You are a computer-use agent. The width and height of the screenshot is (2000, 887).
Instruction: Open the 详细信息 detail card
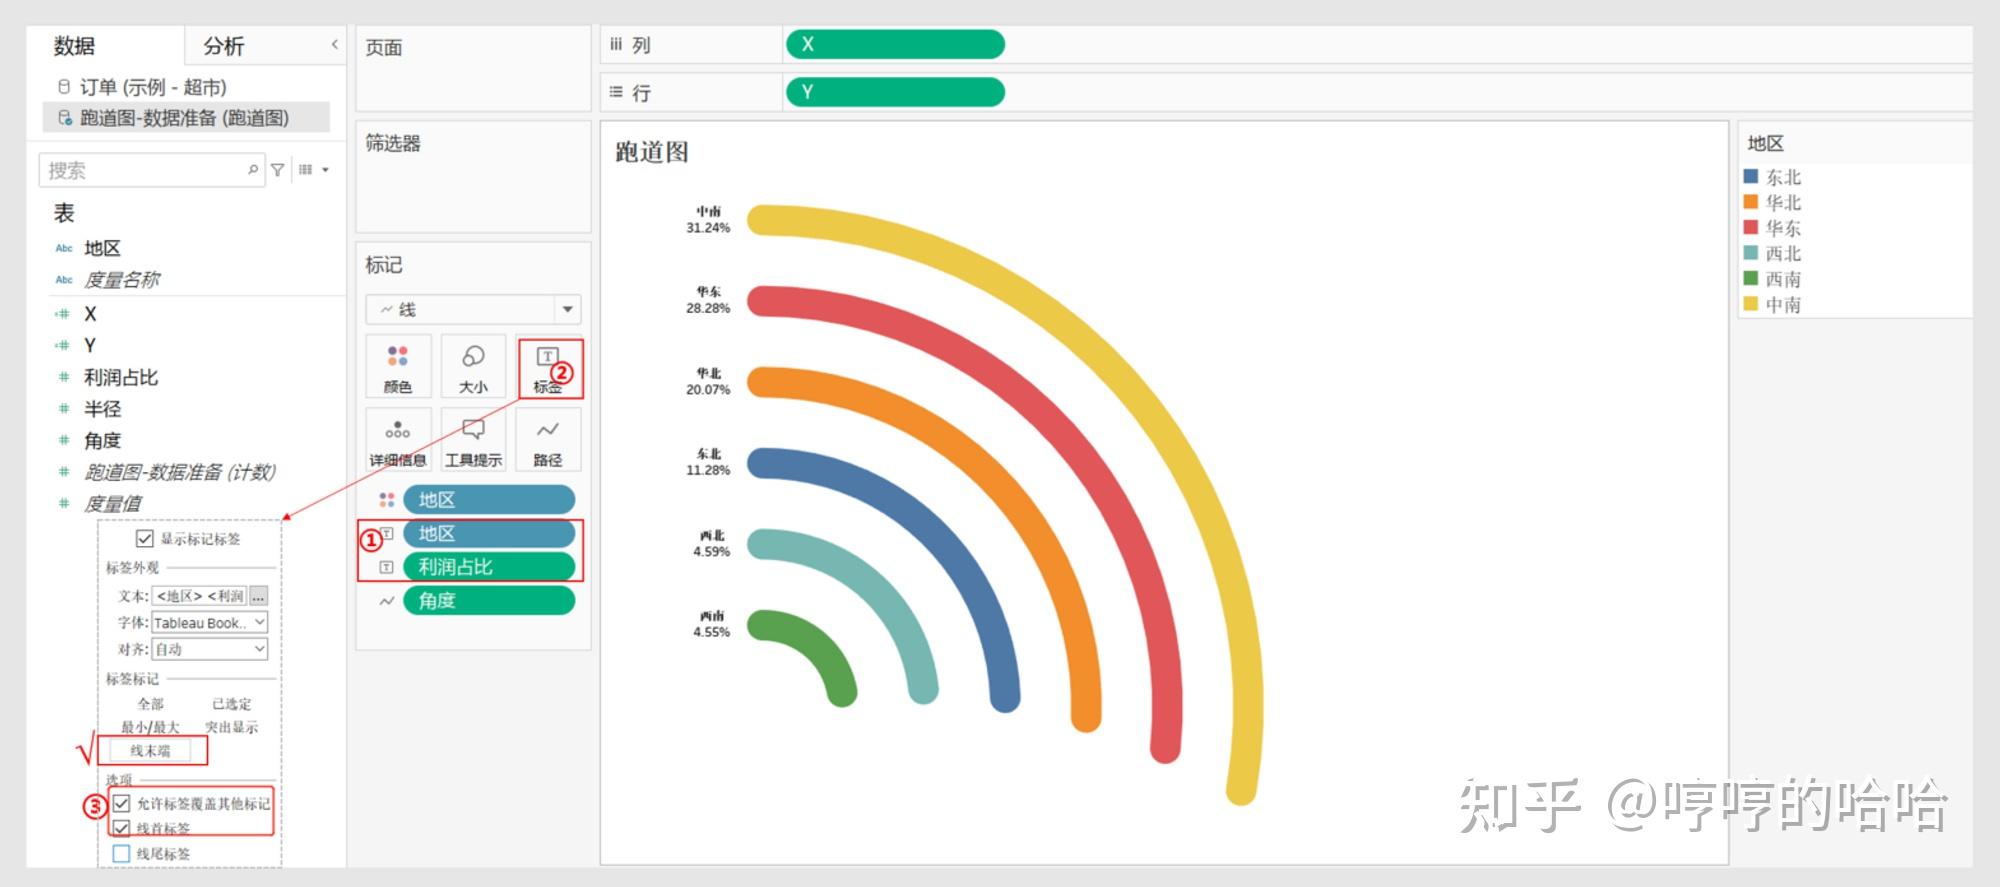(x=398, y=439)
